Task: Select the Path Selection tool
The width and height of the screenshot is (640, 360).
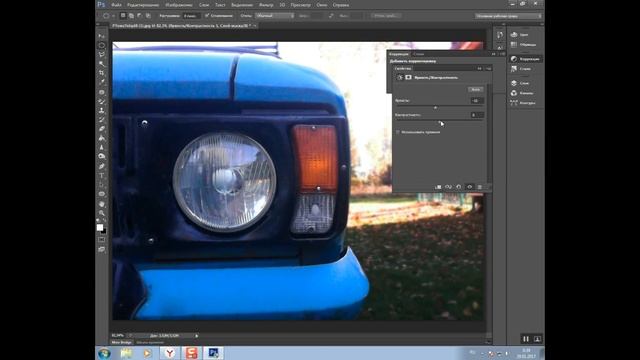Action: tap(101, 185)
